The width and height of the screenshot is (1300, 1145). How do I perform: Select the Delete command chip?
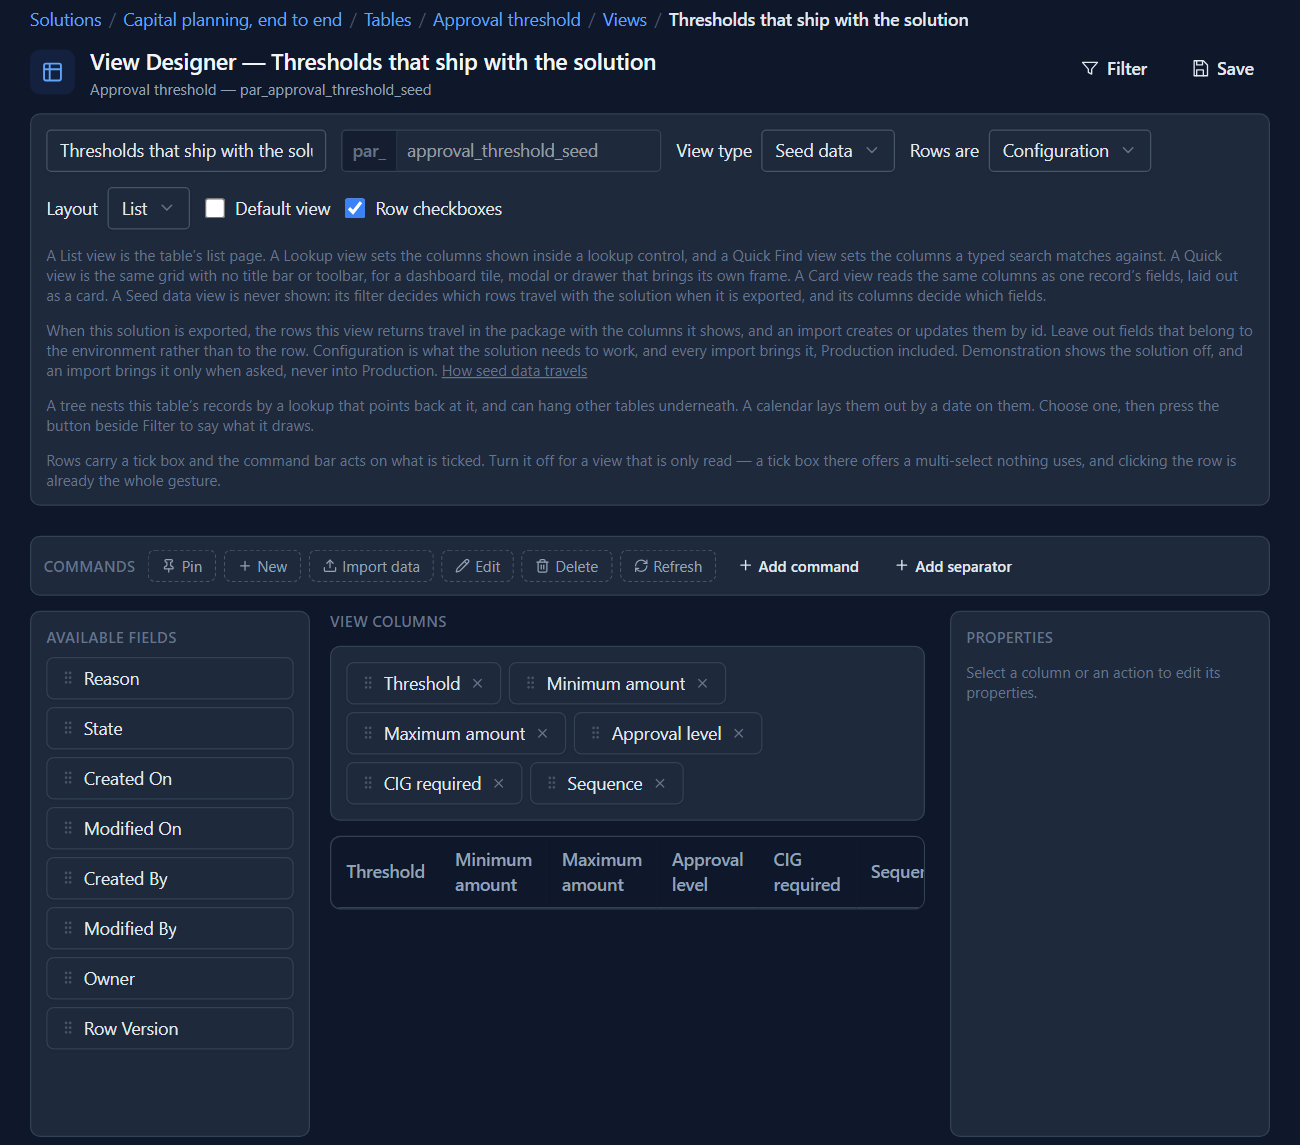tap(567, 566)
